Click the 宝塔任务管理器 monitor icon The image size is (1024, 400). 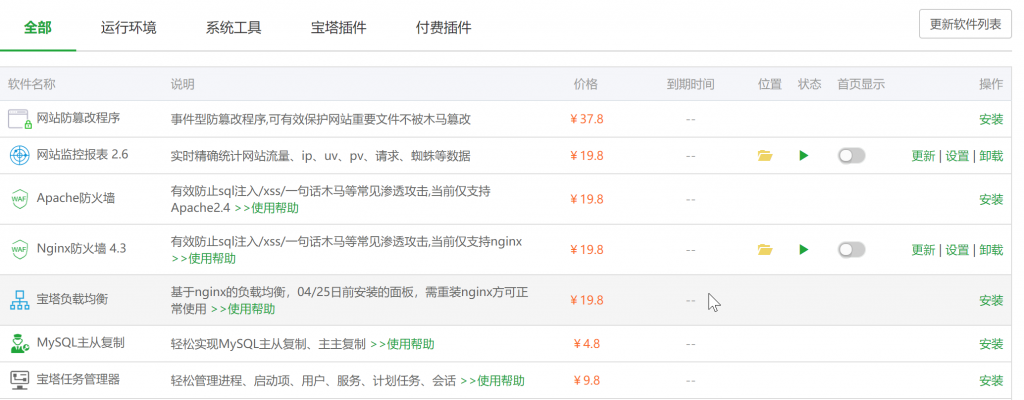point(20,380)
